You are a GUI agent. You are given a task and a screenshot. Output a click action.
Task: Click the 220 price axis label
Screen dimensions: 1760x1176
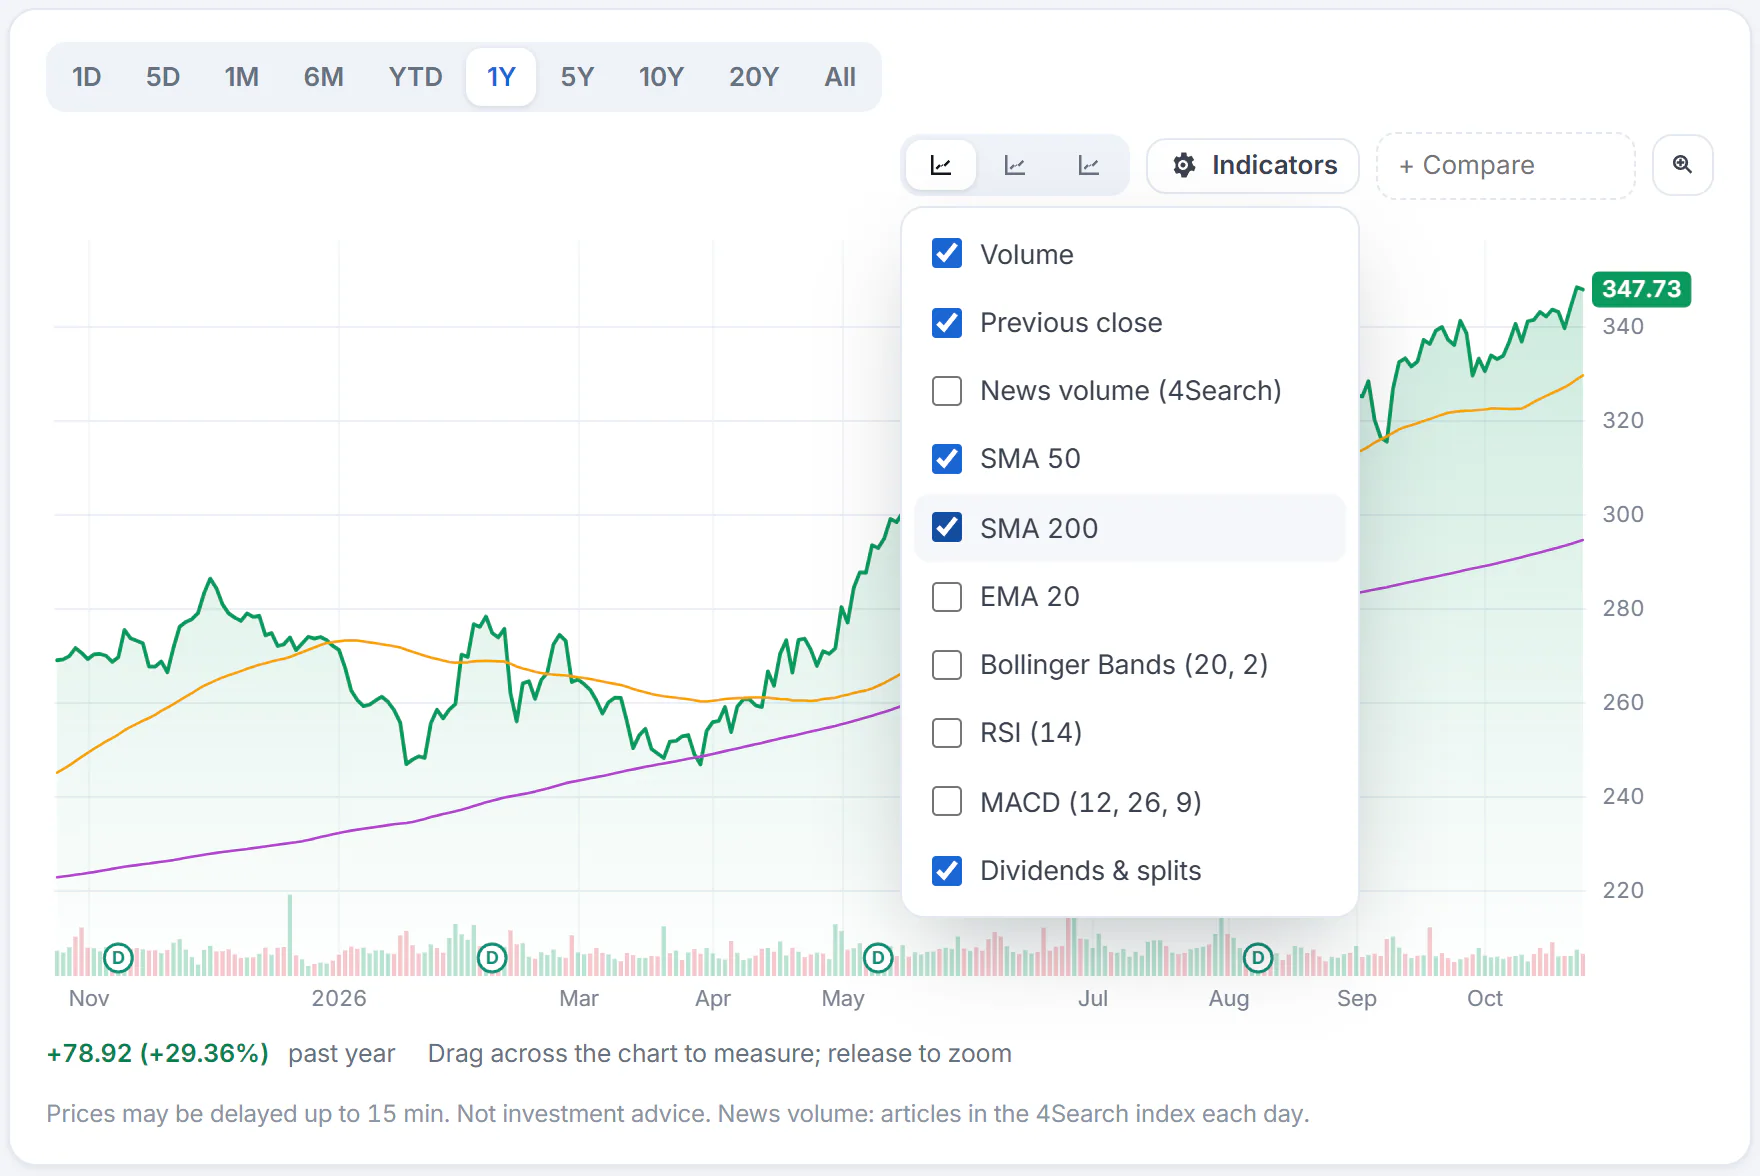pyautogui.click(x=1623, y=891)
